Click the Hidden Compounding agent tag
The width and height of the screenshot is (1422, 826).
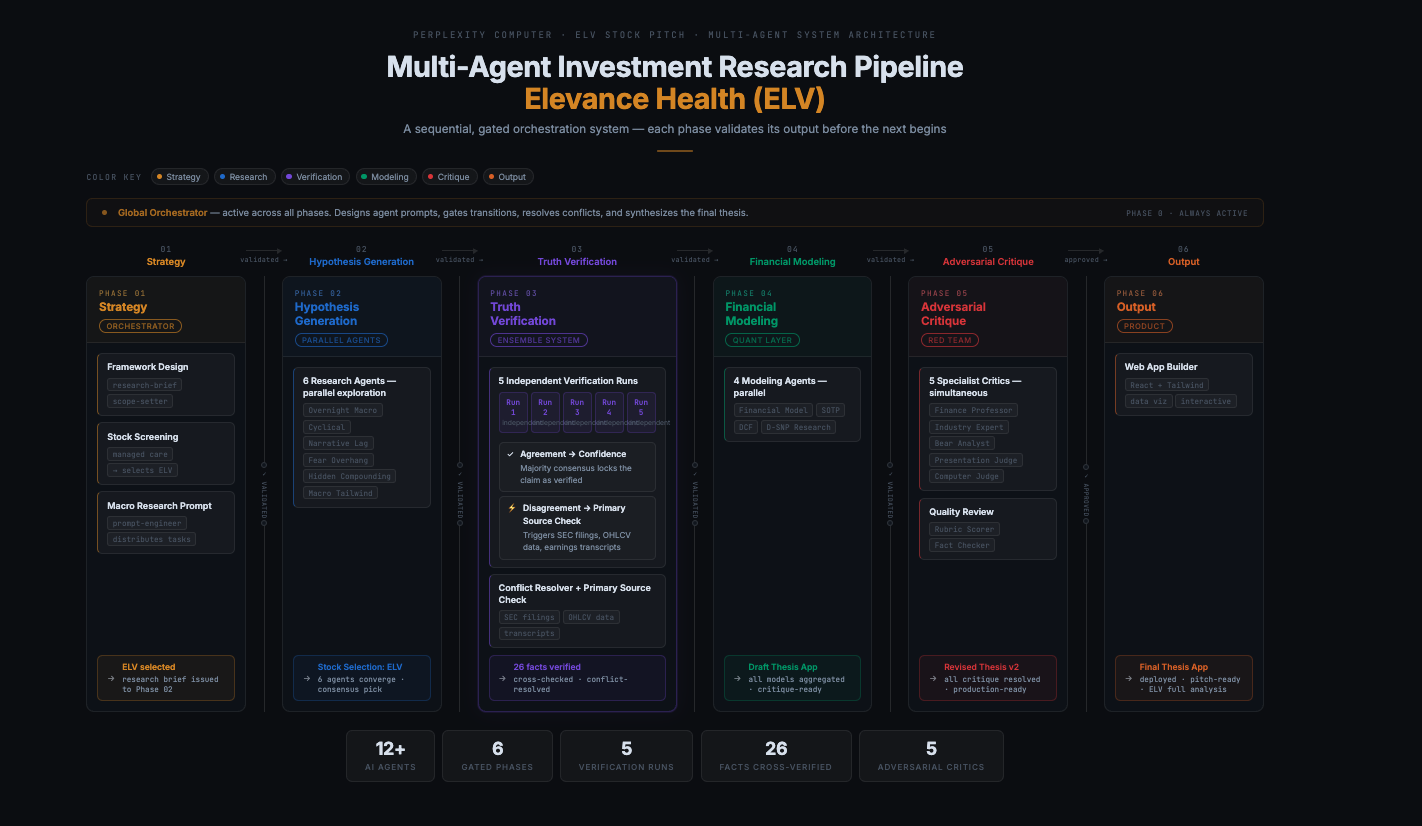tap(350, 476)
